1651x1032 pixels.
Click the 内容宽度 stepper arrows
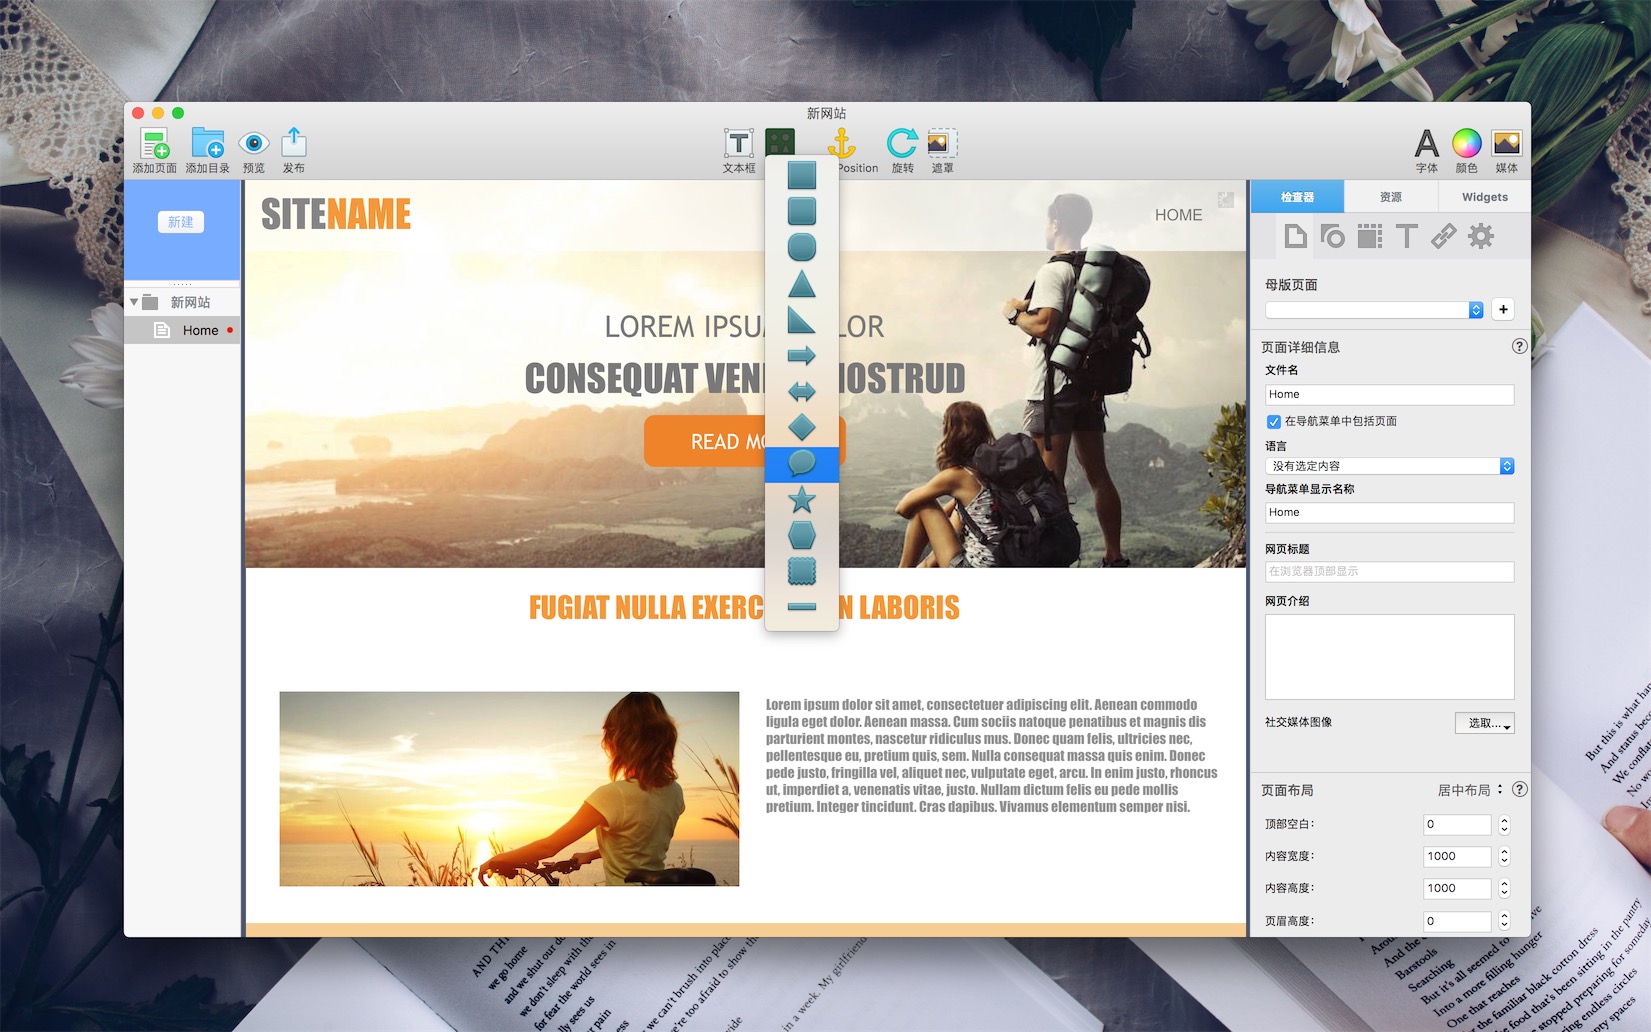1504,857
